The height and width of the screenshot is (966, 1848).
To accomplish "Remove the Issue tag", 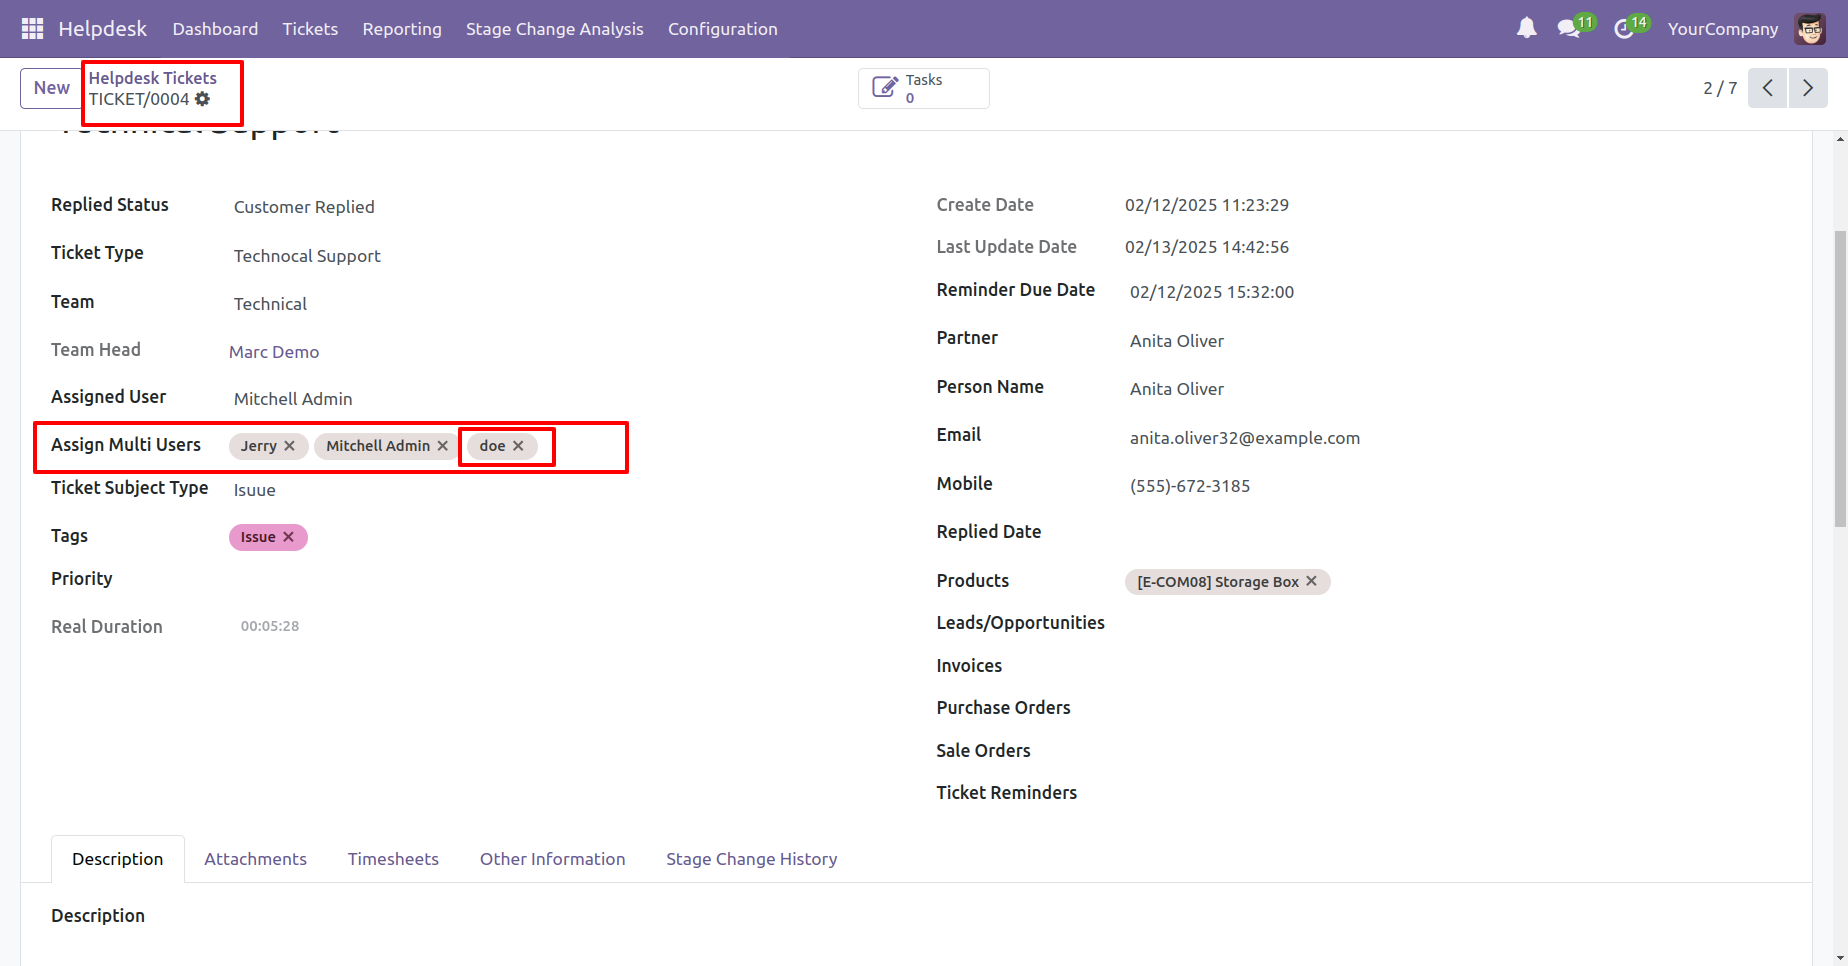I will 288,537.
